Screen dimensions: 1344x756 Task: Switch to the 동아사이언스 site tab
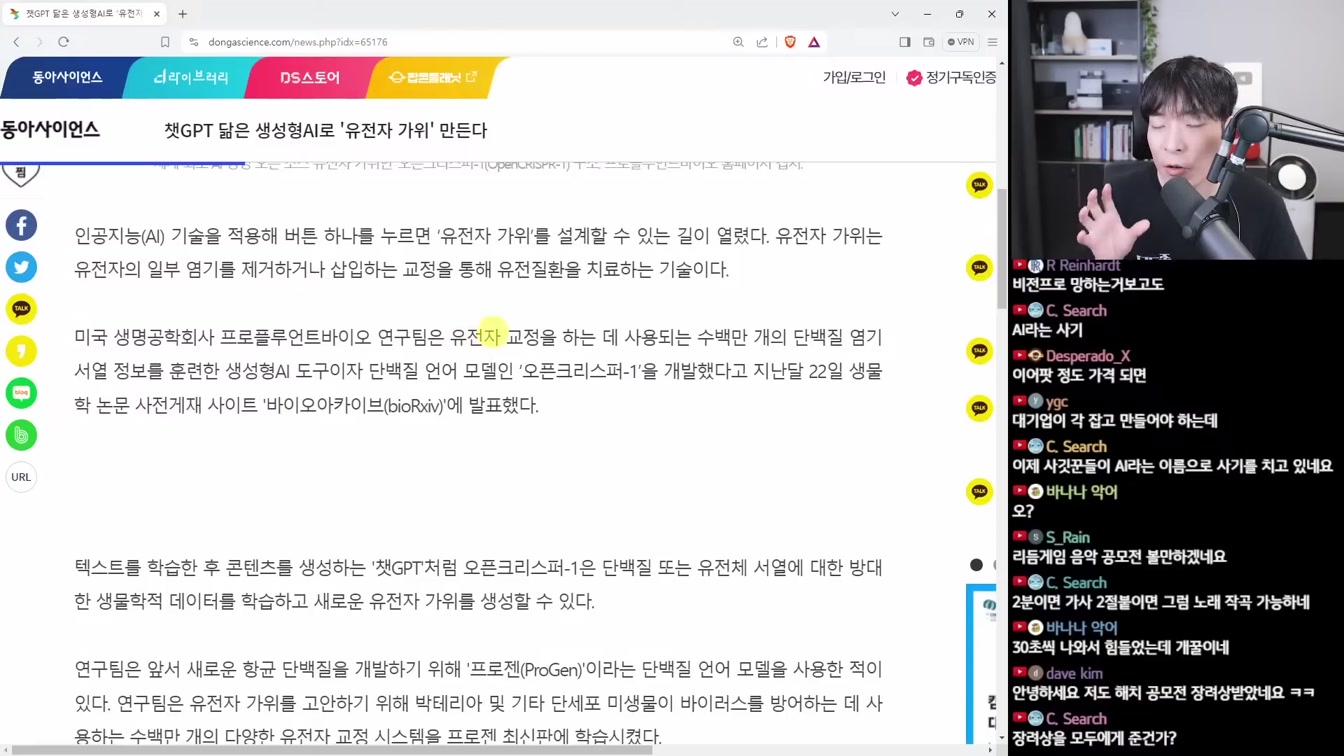(66, 77)
